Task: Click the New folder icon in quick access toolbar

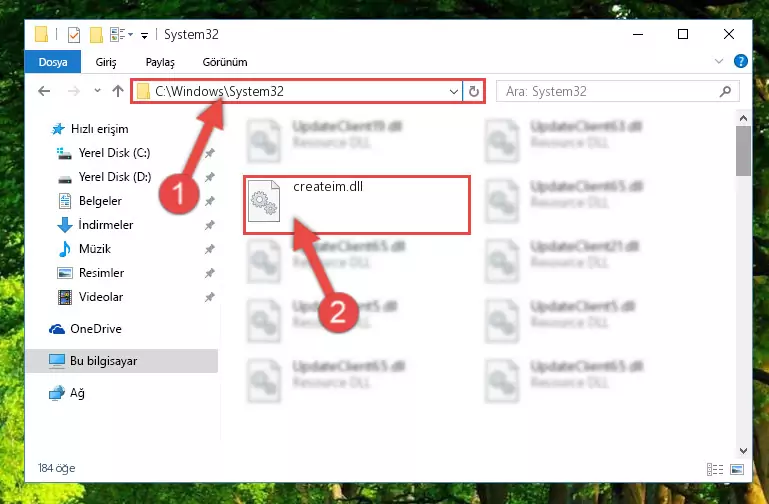Action: [x=96, y=35]
